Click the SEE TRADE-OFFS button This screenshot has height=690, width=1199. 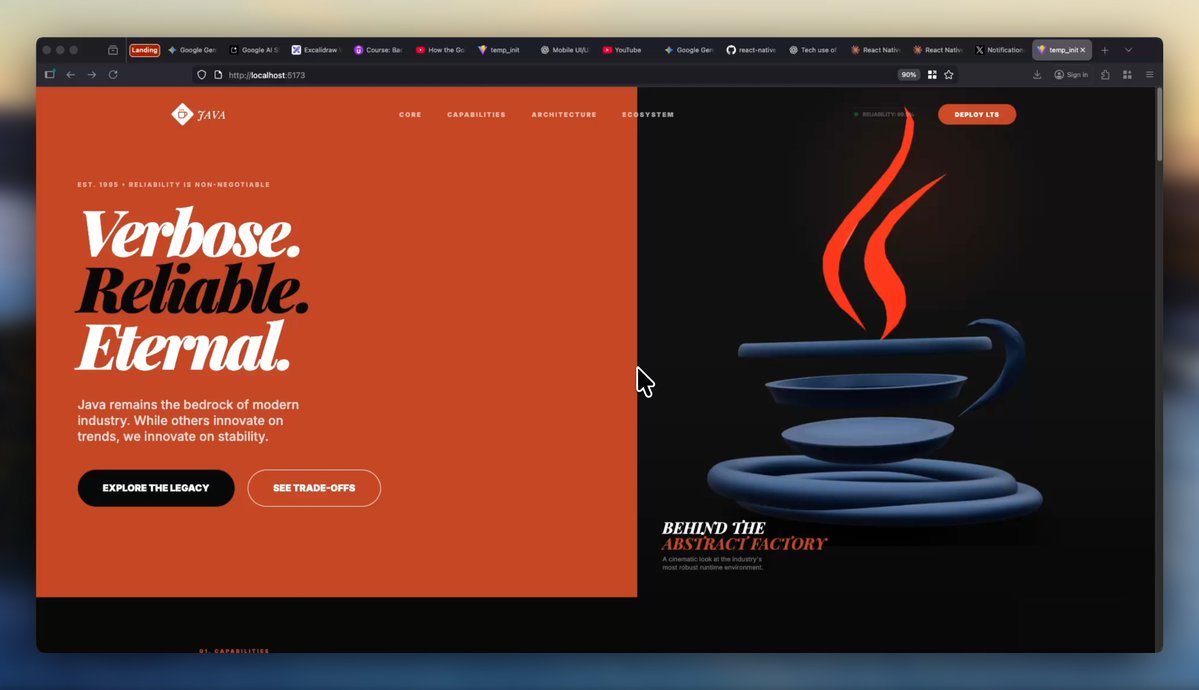314,488
